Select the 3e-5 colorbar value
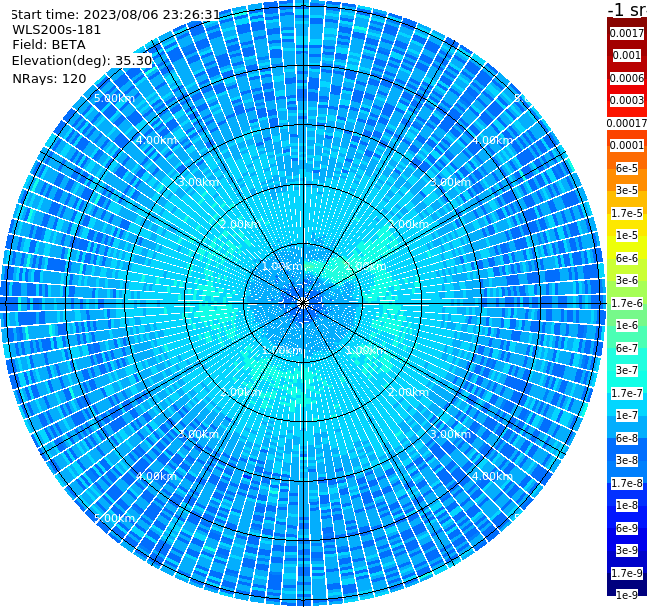The height and width of the screenshot is (607, 647). pos(627,190)
